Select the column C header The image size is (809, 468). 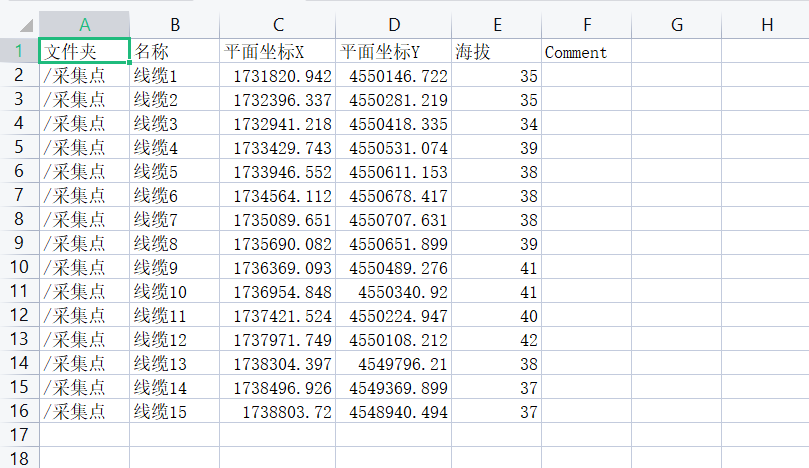coord(277,25)
